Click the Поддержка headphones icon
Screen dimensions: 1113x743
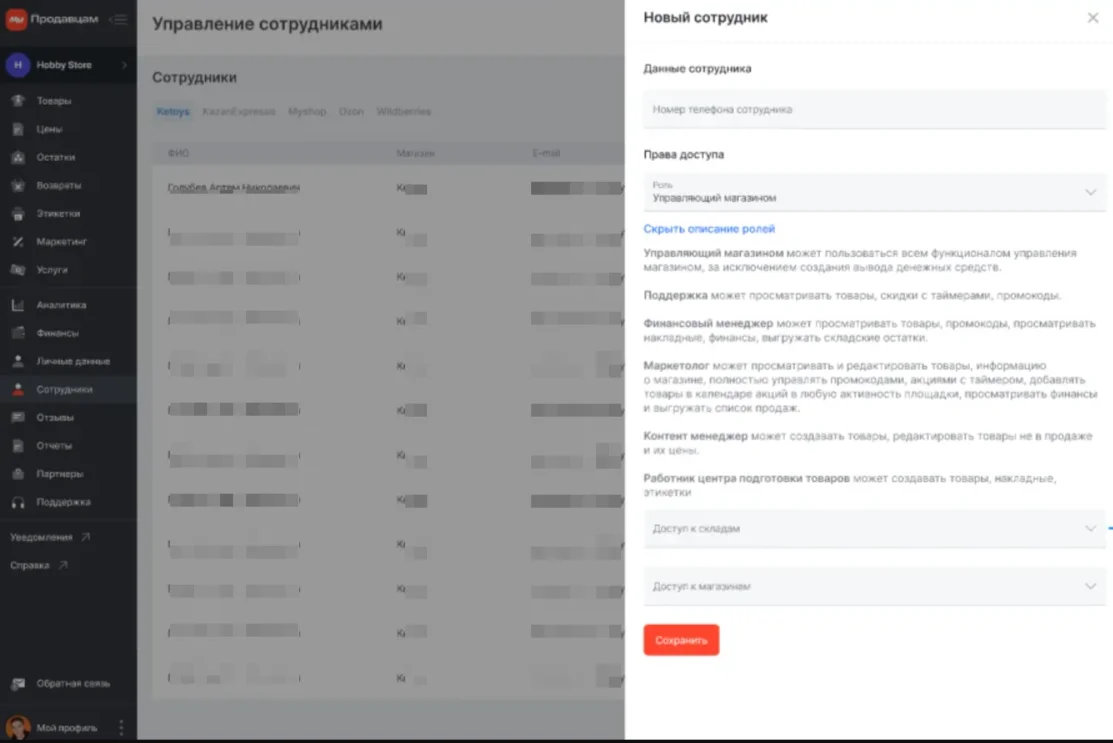pyautogui.click(x=18, y=502)
